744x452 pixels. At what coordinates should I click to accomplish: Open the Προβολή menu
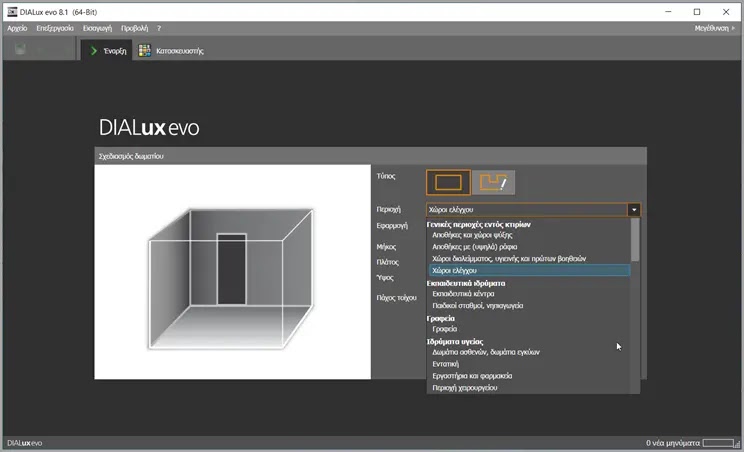click(x=134, y=28)
